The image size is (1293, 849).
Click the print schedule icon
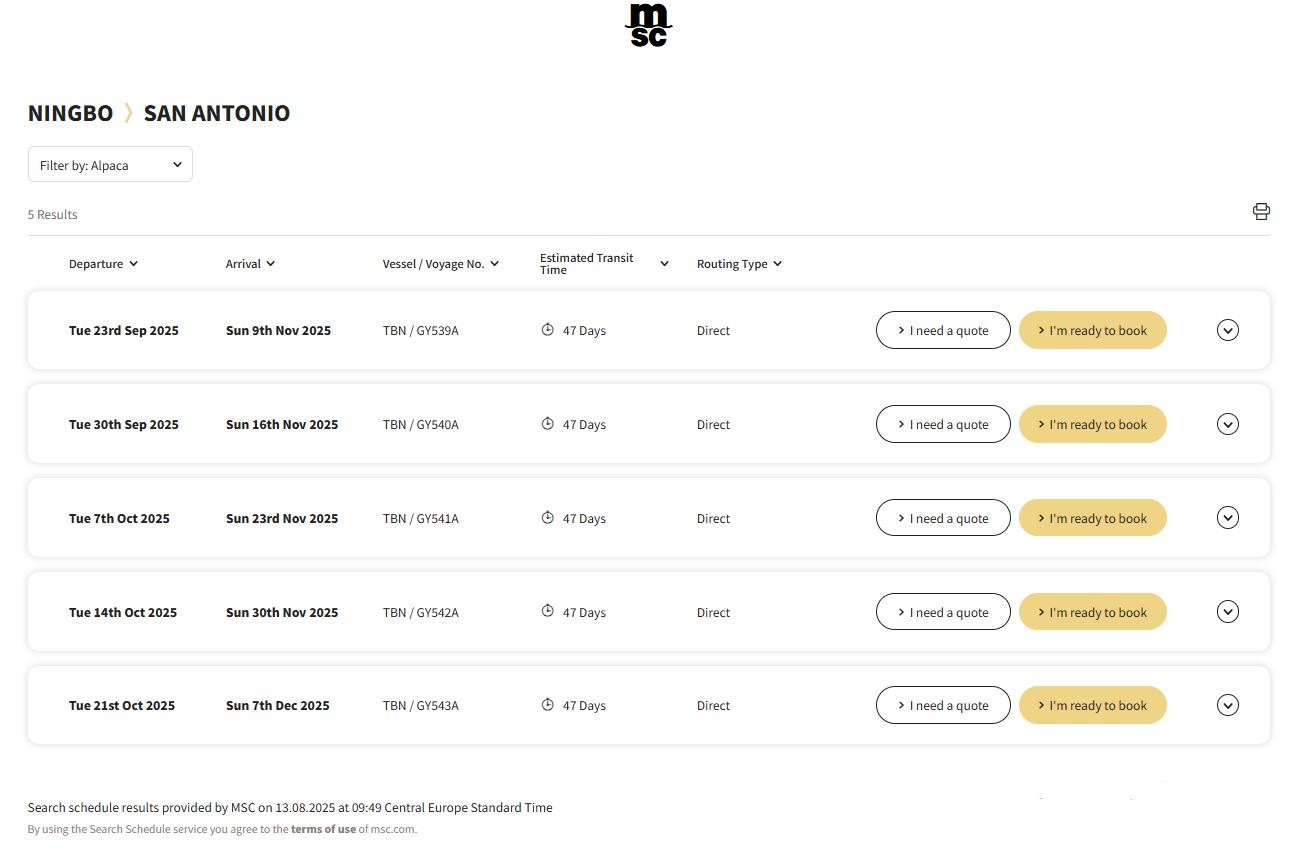click(x=1261, y=211)
